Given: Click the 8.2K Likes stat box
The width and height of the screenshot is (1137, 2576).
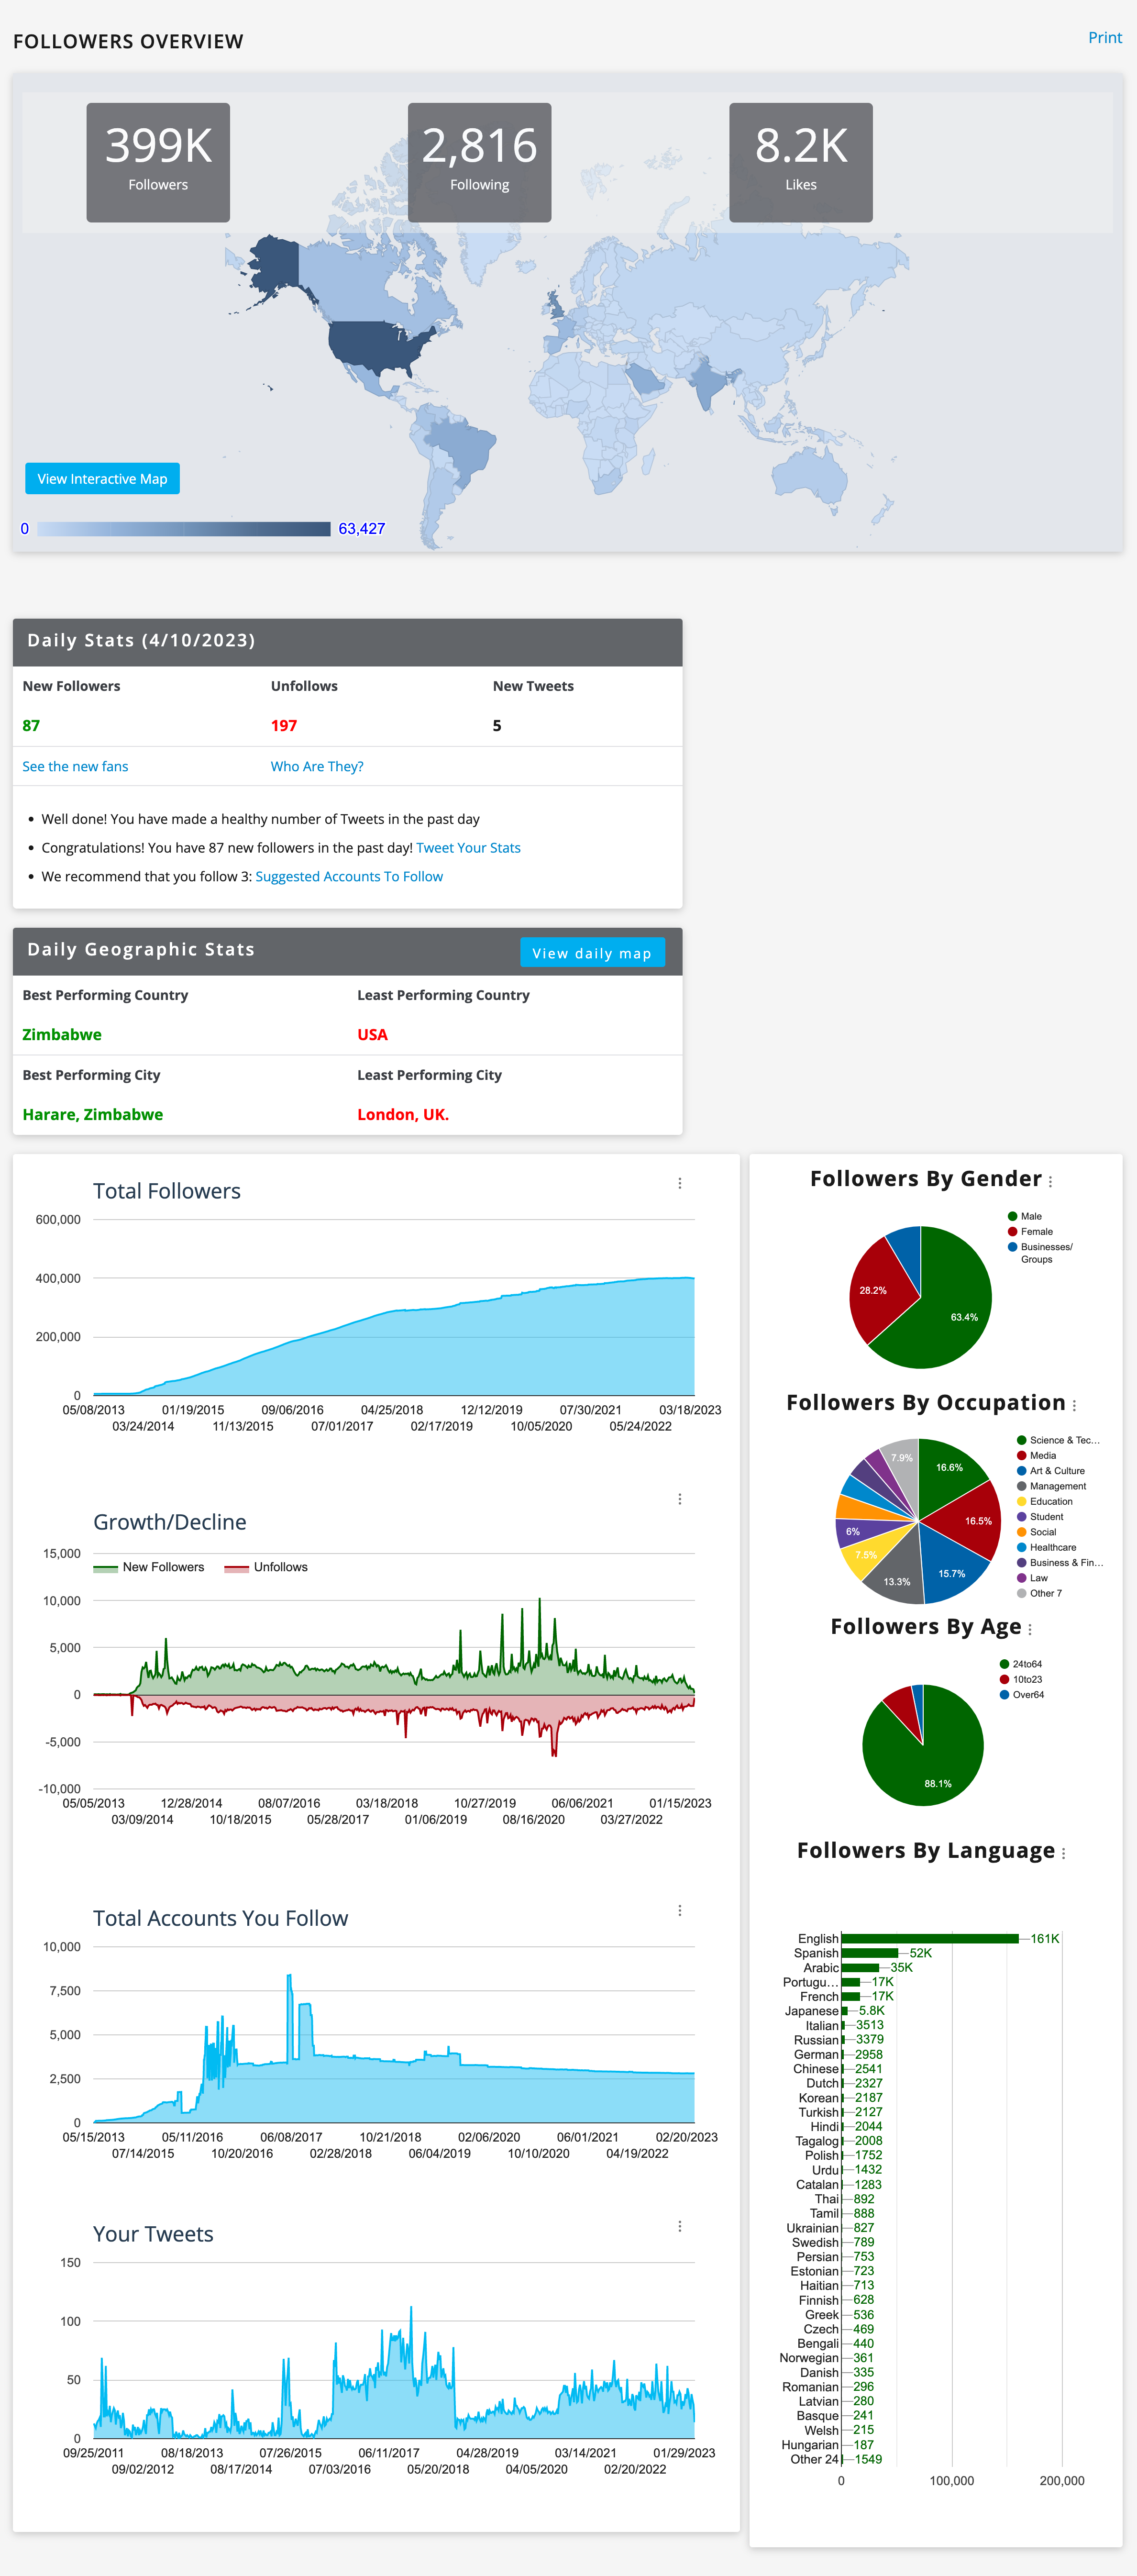Looking at the screenshot, I should pyautogui.click(x=801, y=162).
